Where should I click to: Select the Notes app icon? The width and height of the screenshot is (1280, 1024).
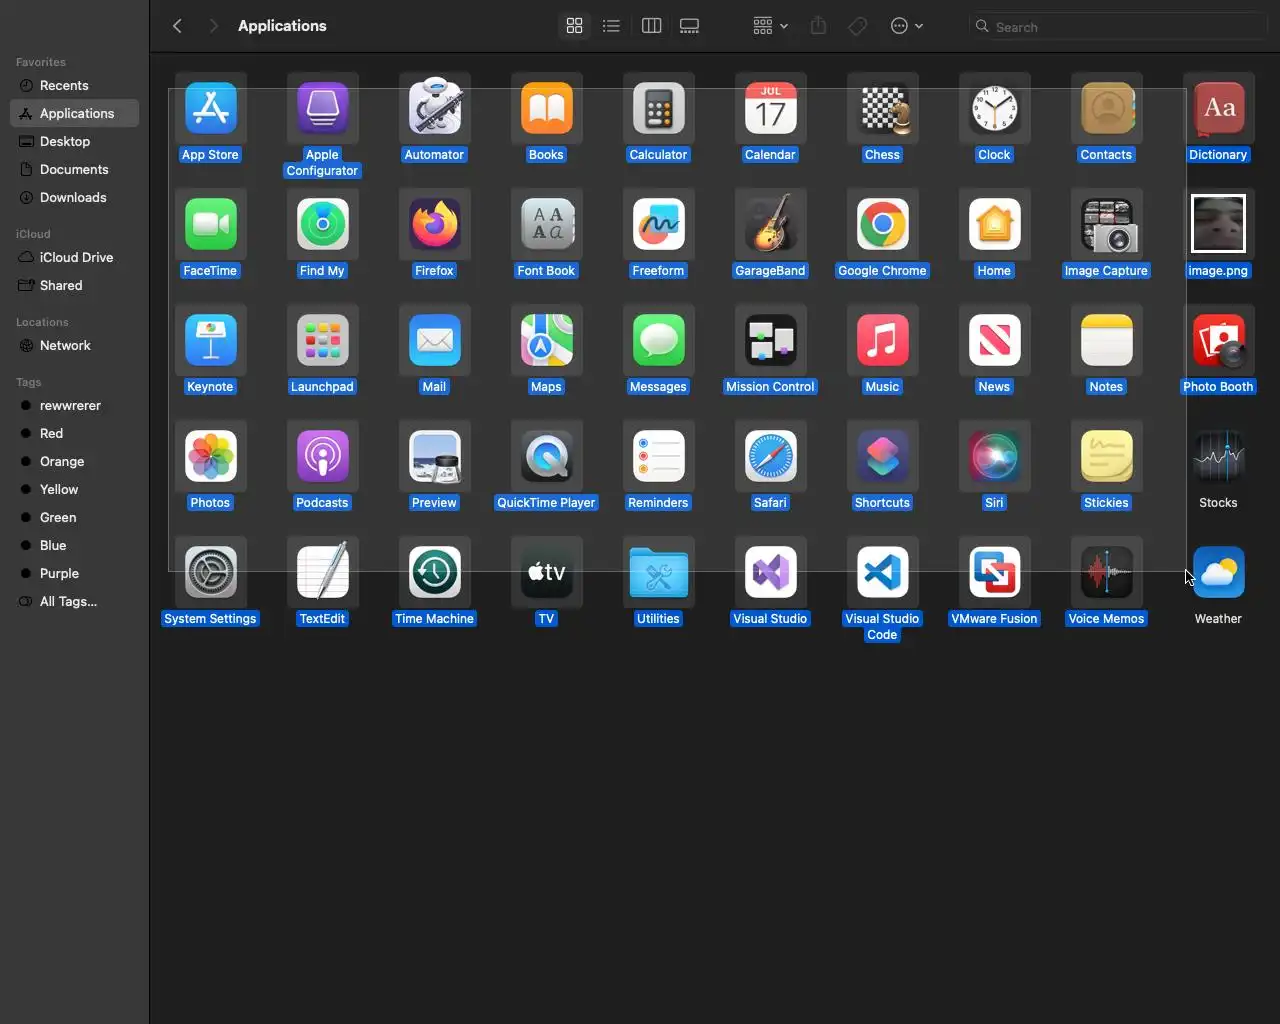pos(1106,340)
